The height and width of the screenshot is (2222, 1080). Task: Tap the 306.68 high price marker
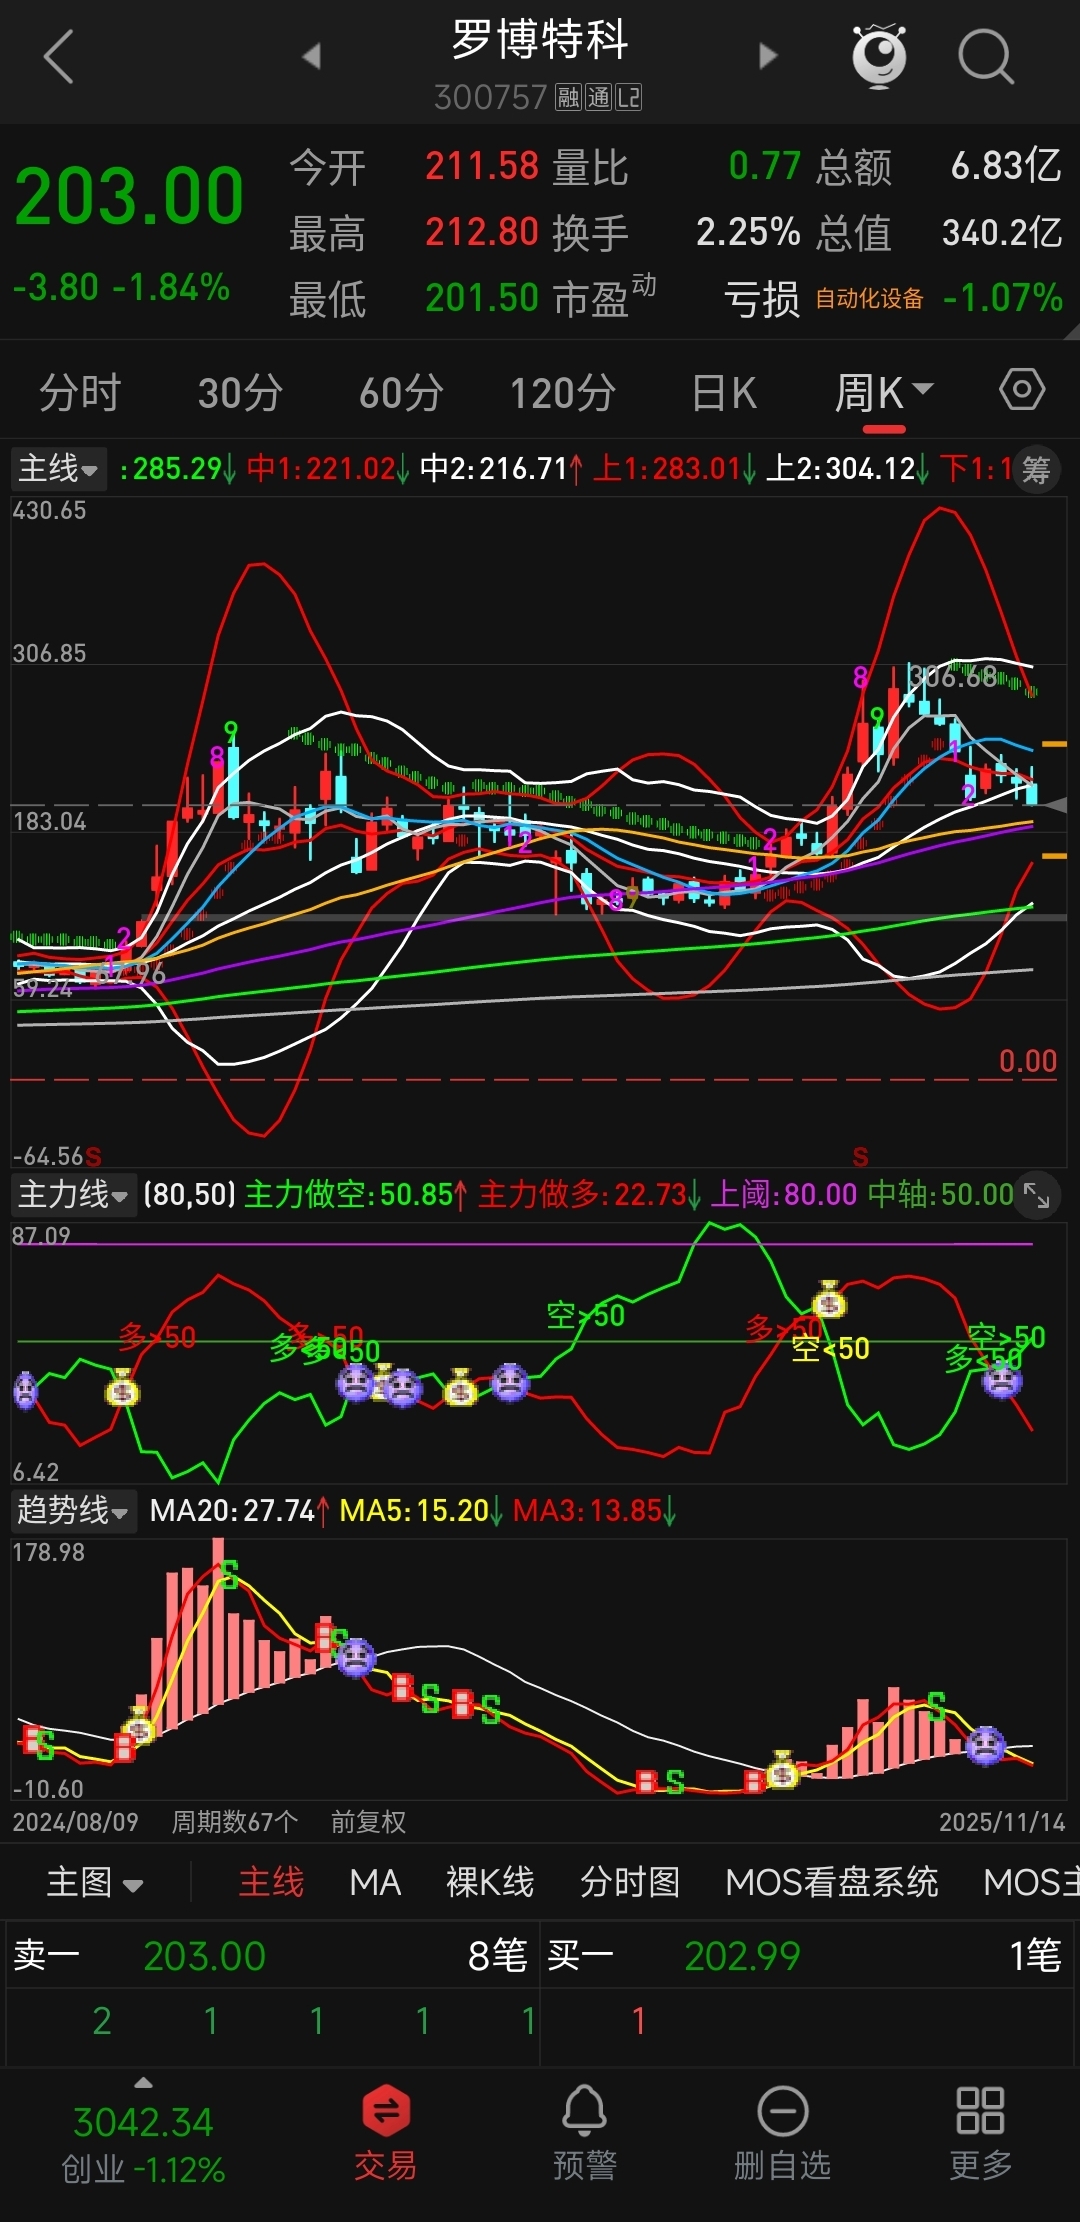coord(954,677)
